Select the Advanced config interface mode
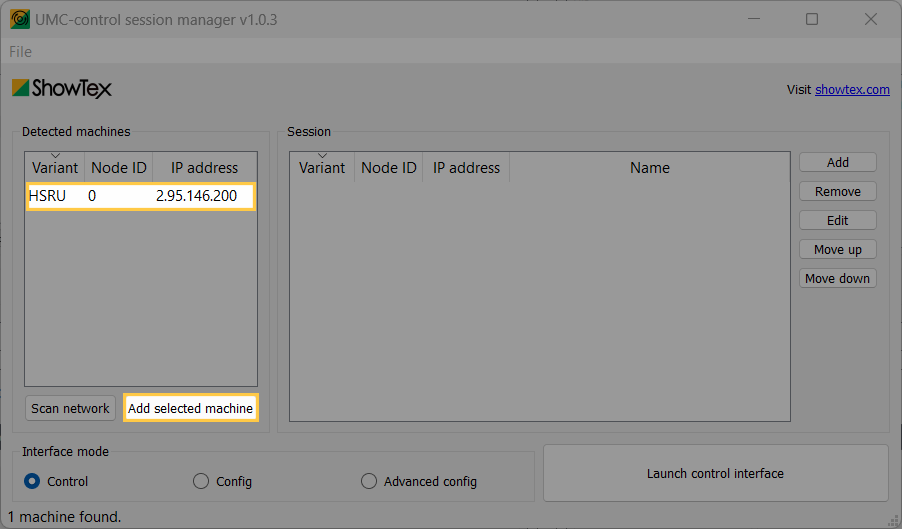The image size is (902, 529). (x=419, y=481)
